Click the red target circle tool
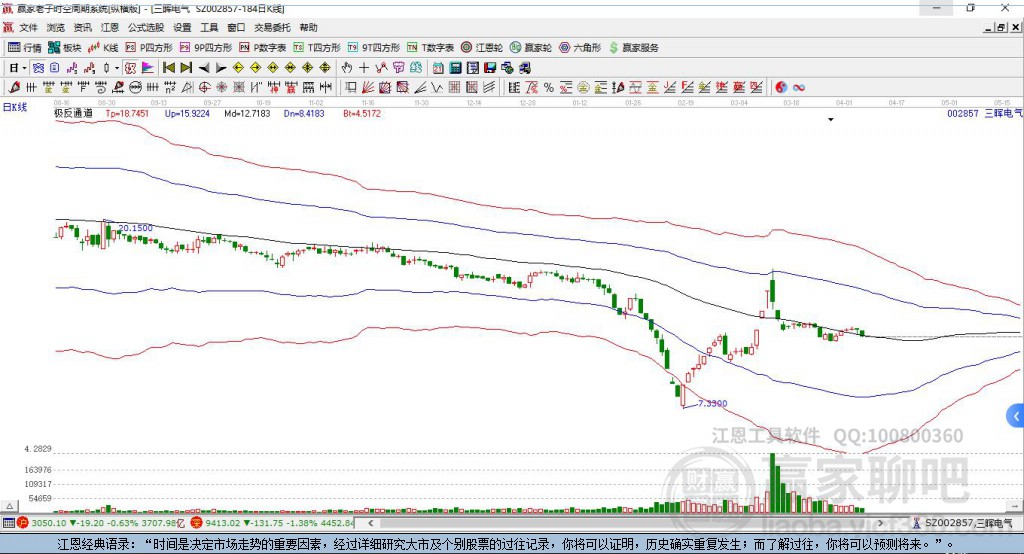Screen dimensions: 1024x554 tap(204, 87)
